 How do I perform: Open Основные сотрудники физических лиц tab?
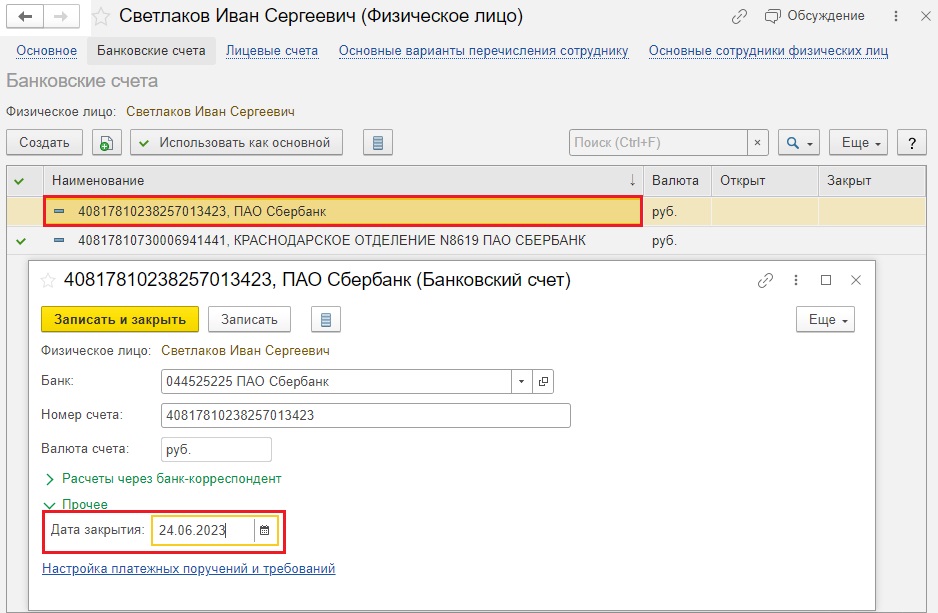point(768,51)
